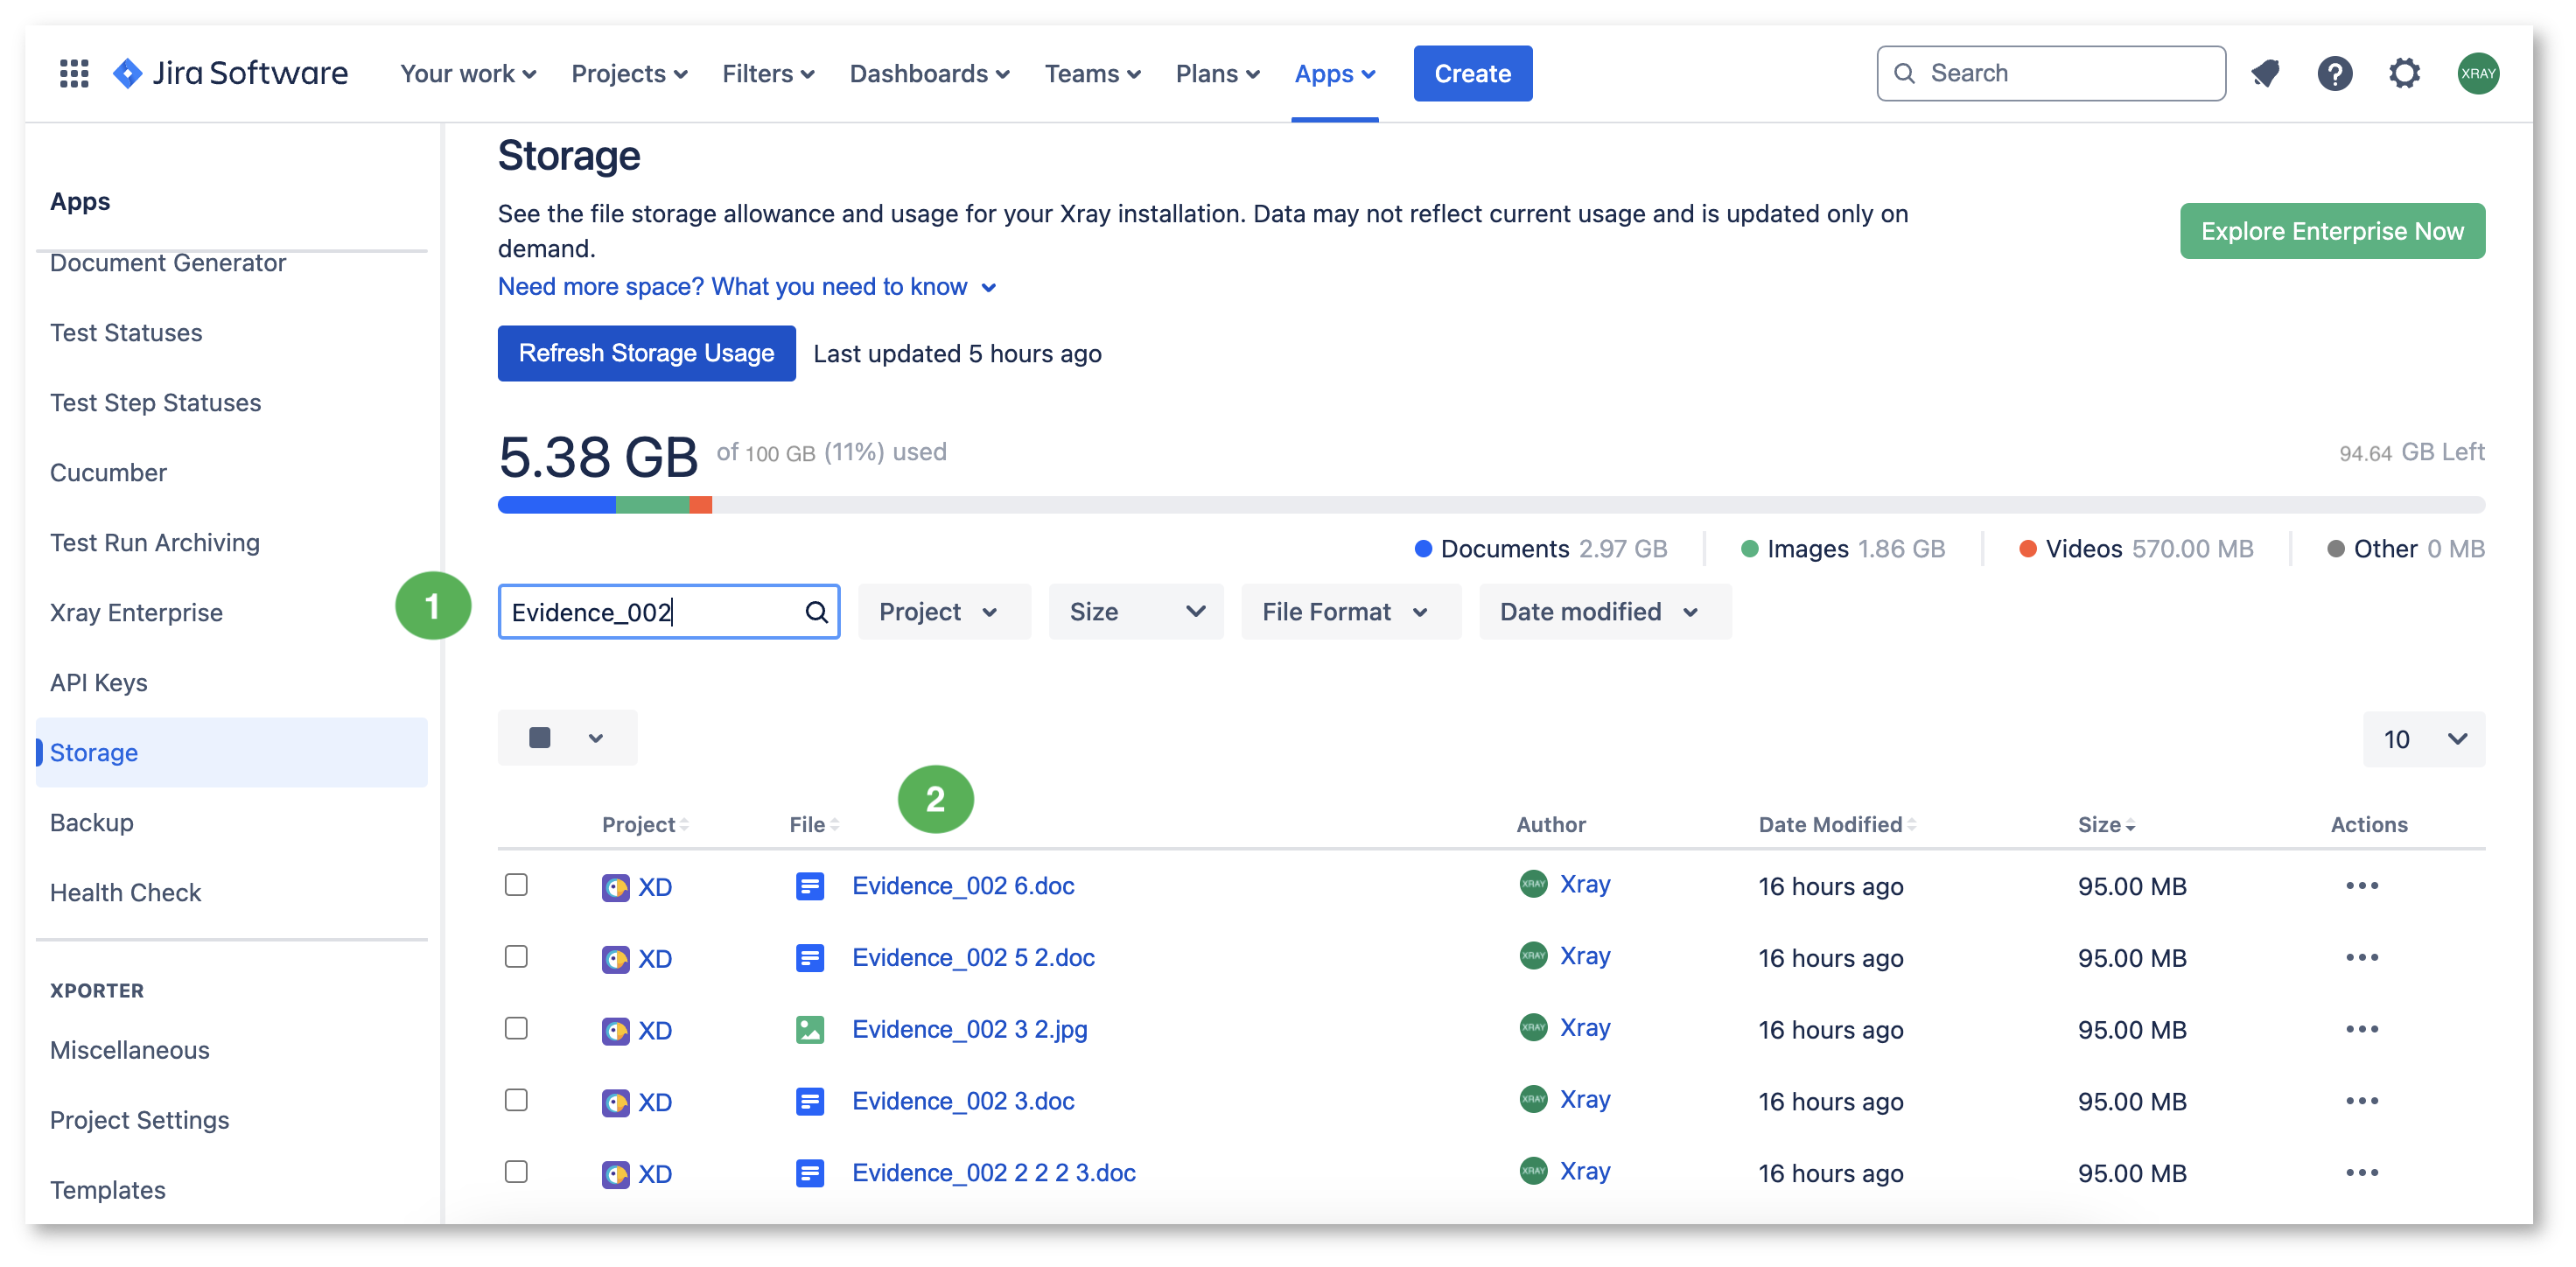Select the Evidence_002 6.doc row checkbox
Image resolution: width=2576 pixels, height=1267 pixels.
[x=516, y=885]
